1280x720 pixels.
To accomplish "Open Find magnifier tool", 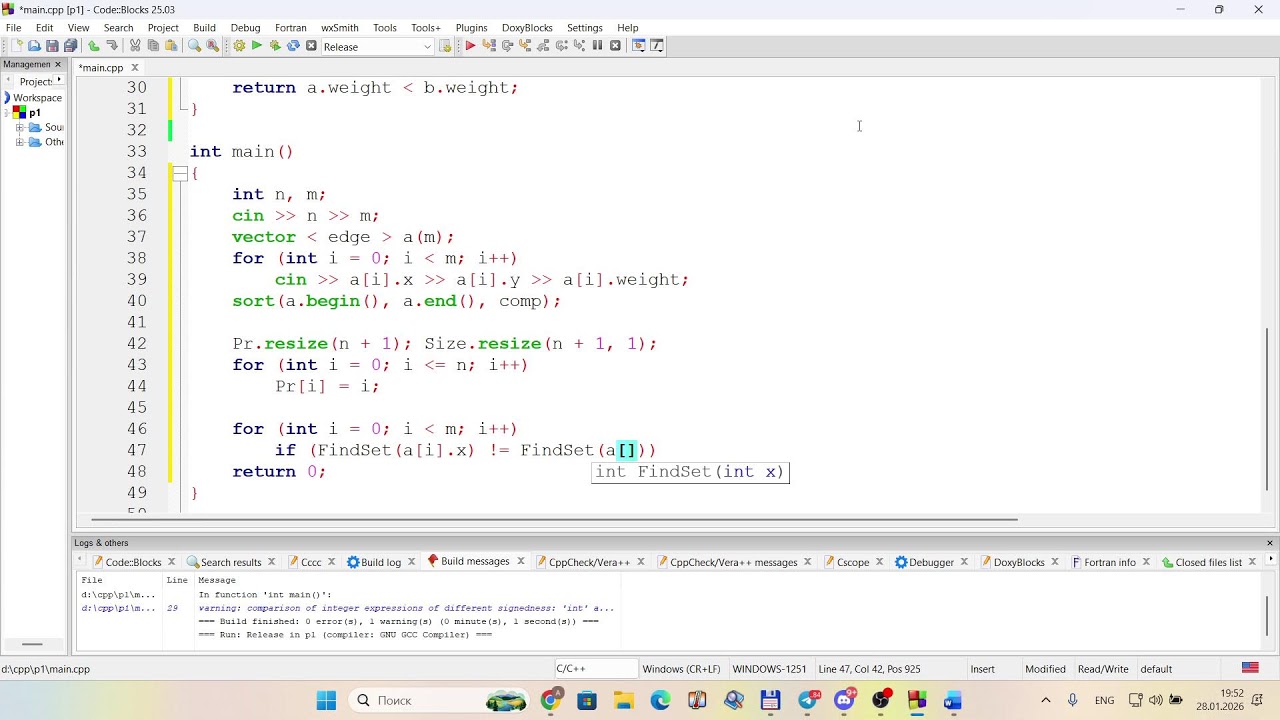I will pos(194,46).
